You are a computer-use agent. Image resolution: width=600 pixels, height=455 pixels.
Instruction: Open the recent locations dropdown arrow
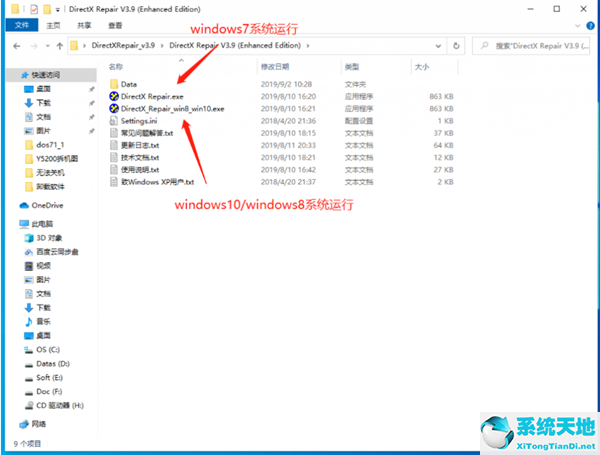47,46
